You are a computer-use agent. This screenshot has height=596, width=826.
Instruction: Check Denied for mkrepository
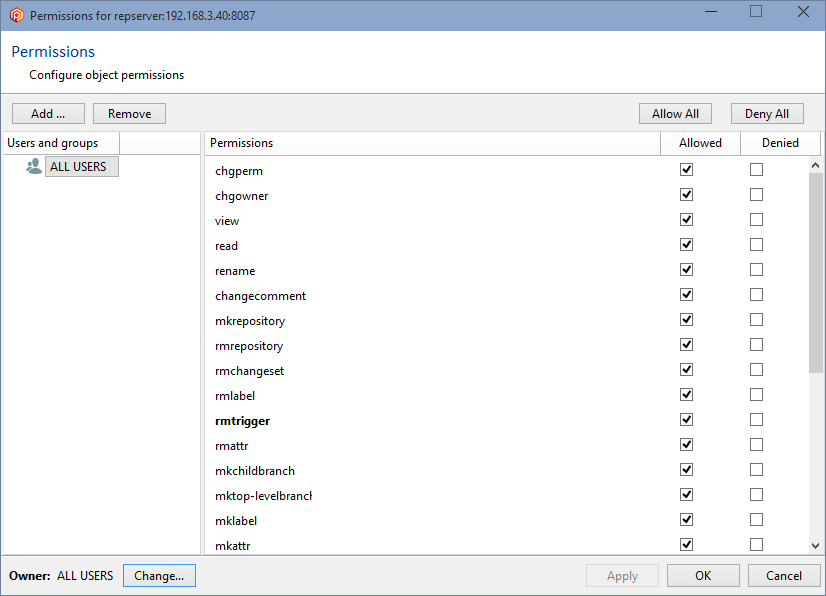(x=756, y=320)
